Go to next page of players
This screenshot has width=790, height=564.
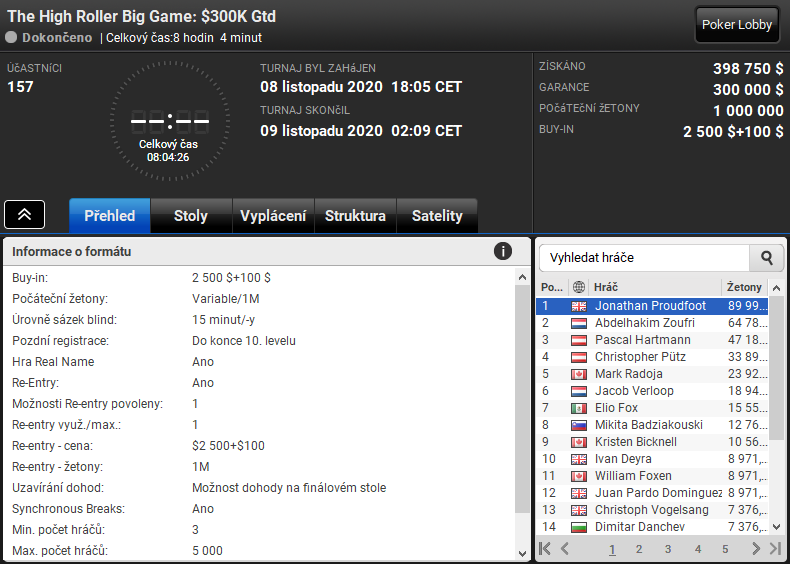pyautogui.click(x=755, y=548)
